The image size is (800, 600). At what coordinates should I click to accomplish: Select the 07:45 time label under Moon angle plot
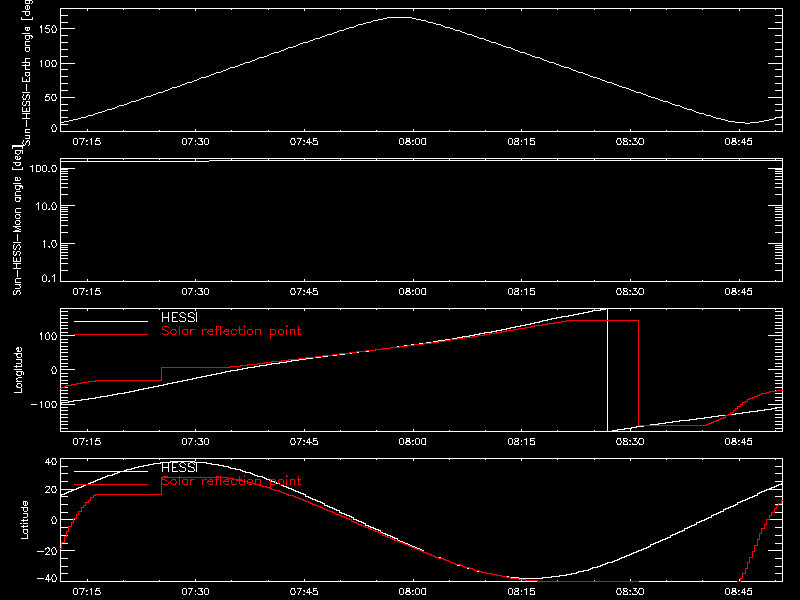(304, 292)
